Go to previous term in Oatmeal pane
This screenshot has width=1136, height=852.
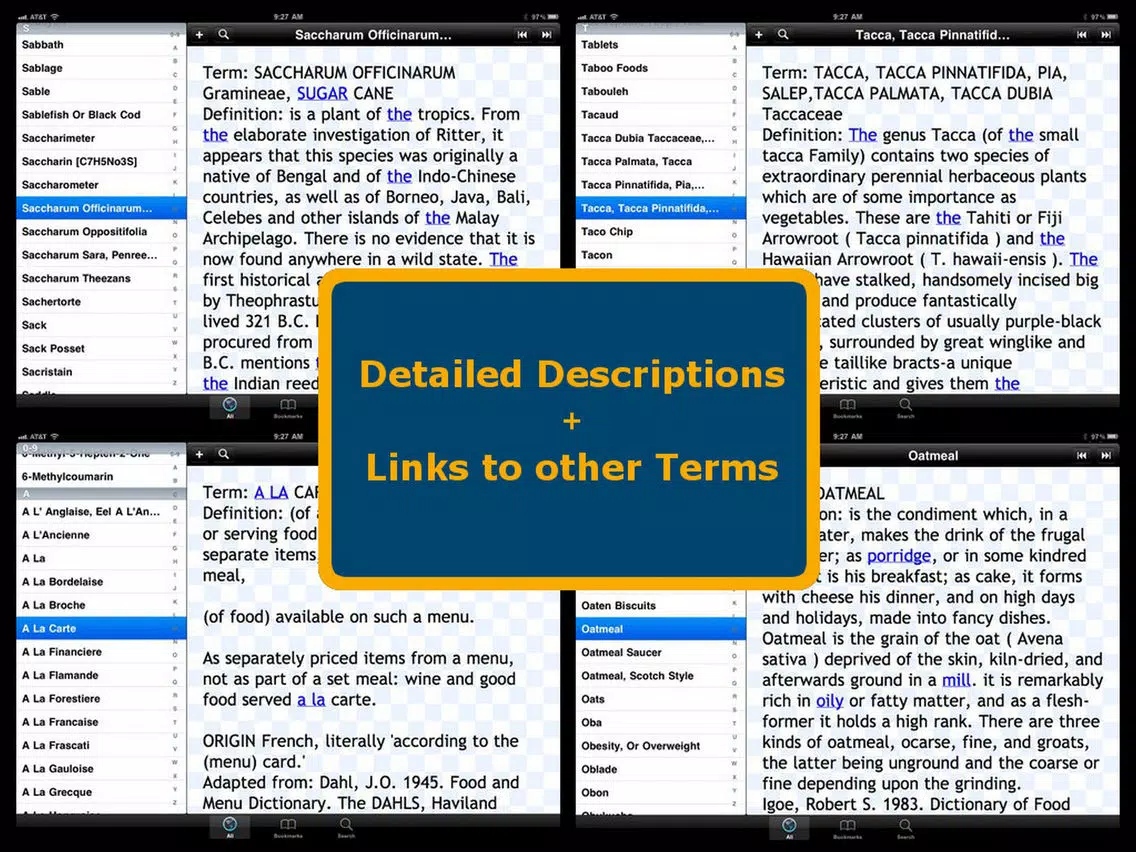pyautogui.click(x=1082, y=455)
